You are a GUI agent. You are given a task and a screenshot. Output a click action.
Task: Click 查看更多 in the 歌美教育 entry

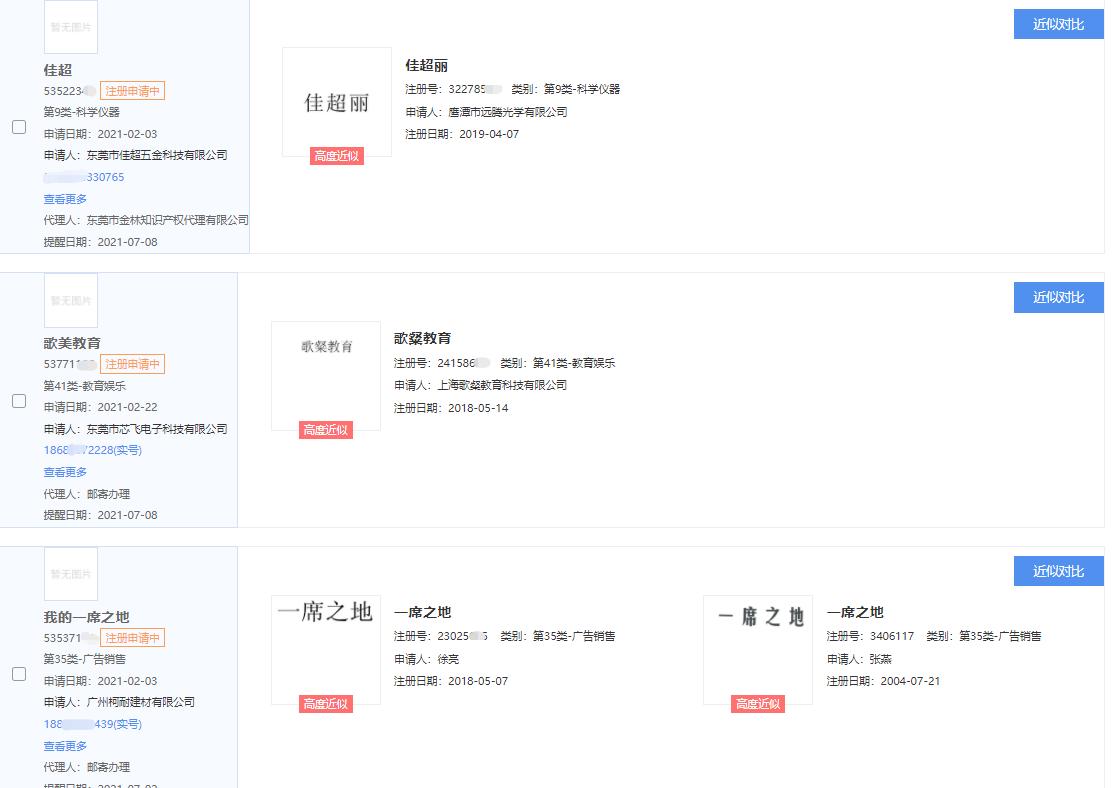pyautogui.click(x=65, y=472)
